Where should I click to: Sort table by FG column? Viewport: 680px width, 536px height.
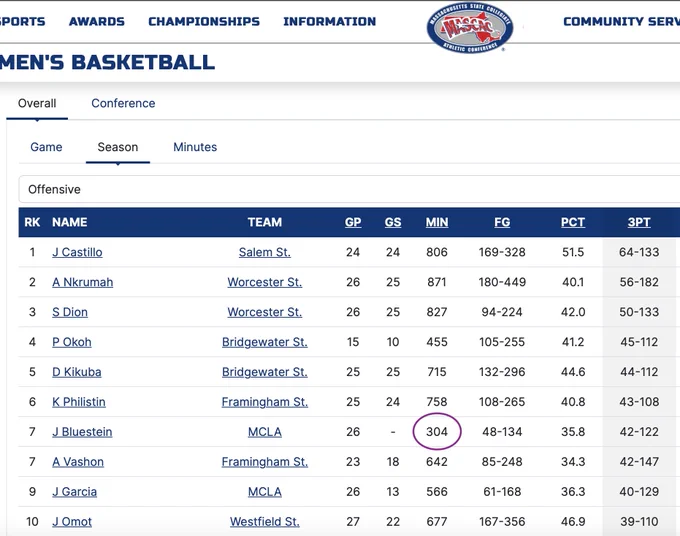(x=502, y=222)
